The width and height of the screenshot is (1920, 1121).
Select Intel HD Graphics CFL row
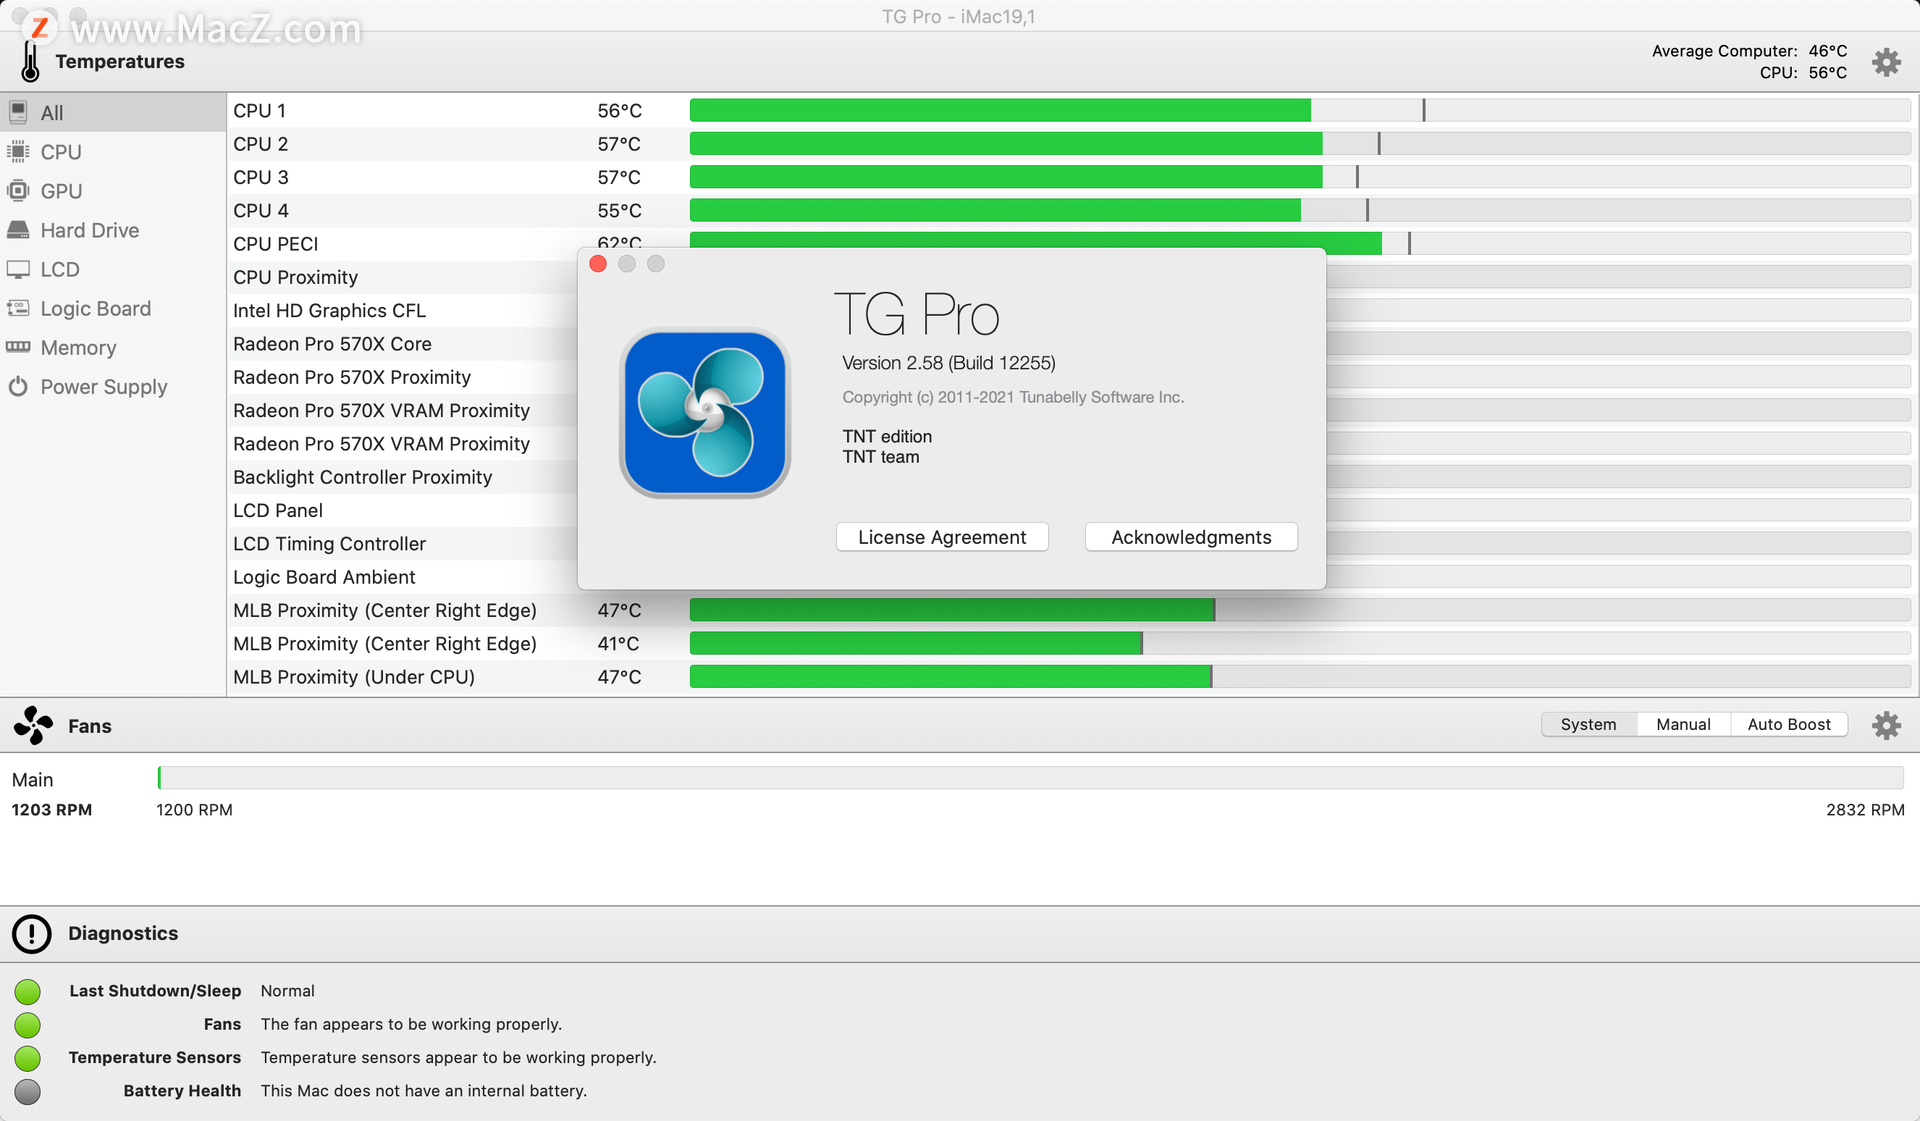pos(403,310)
